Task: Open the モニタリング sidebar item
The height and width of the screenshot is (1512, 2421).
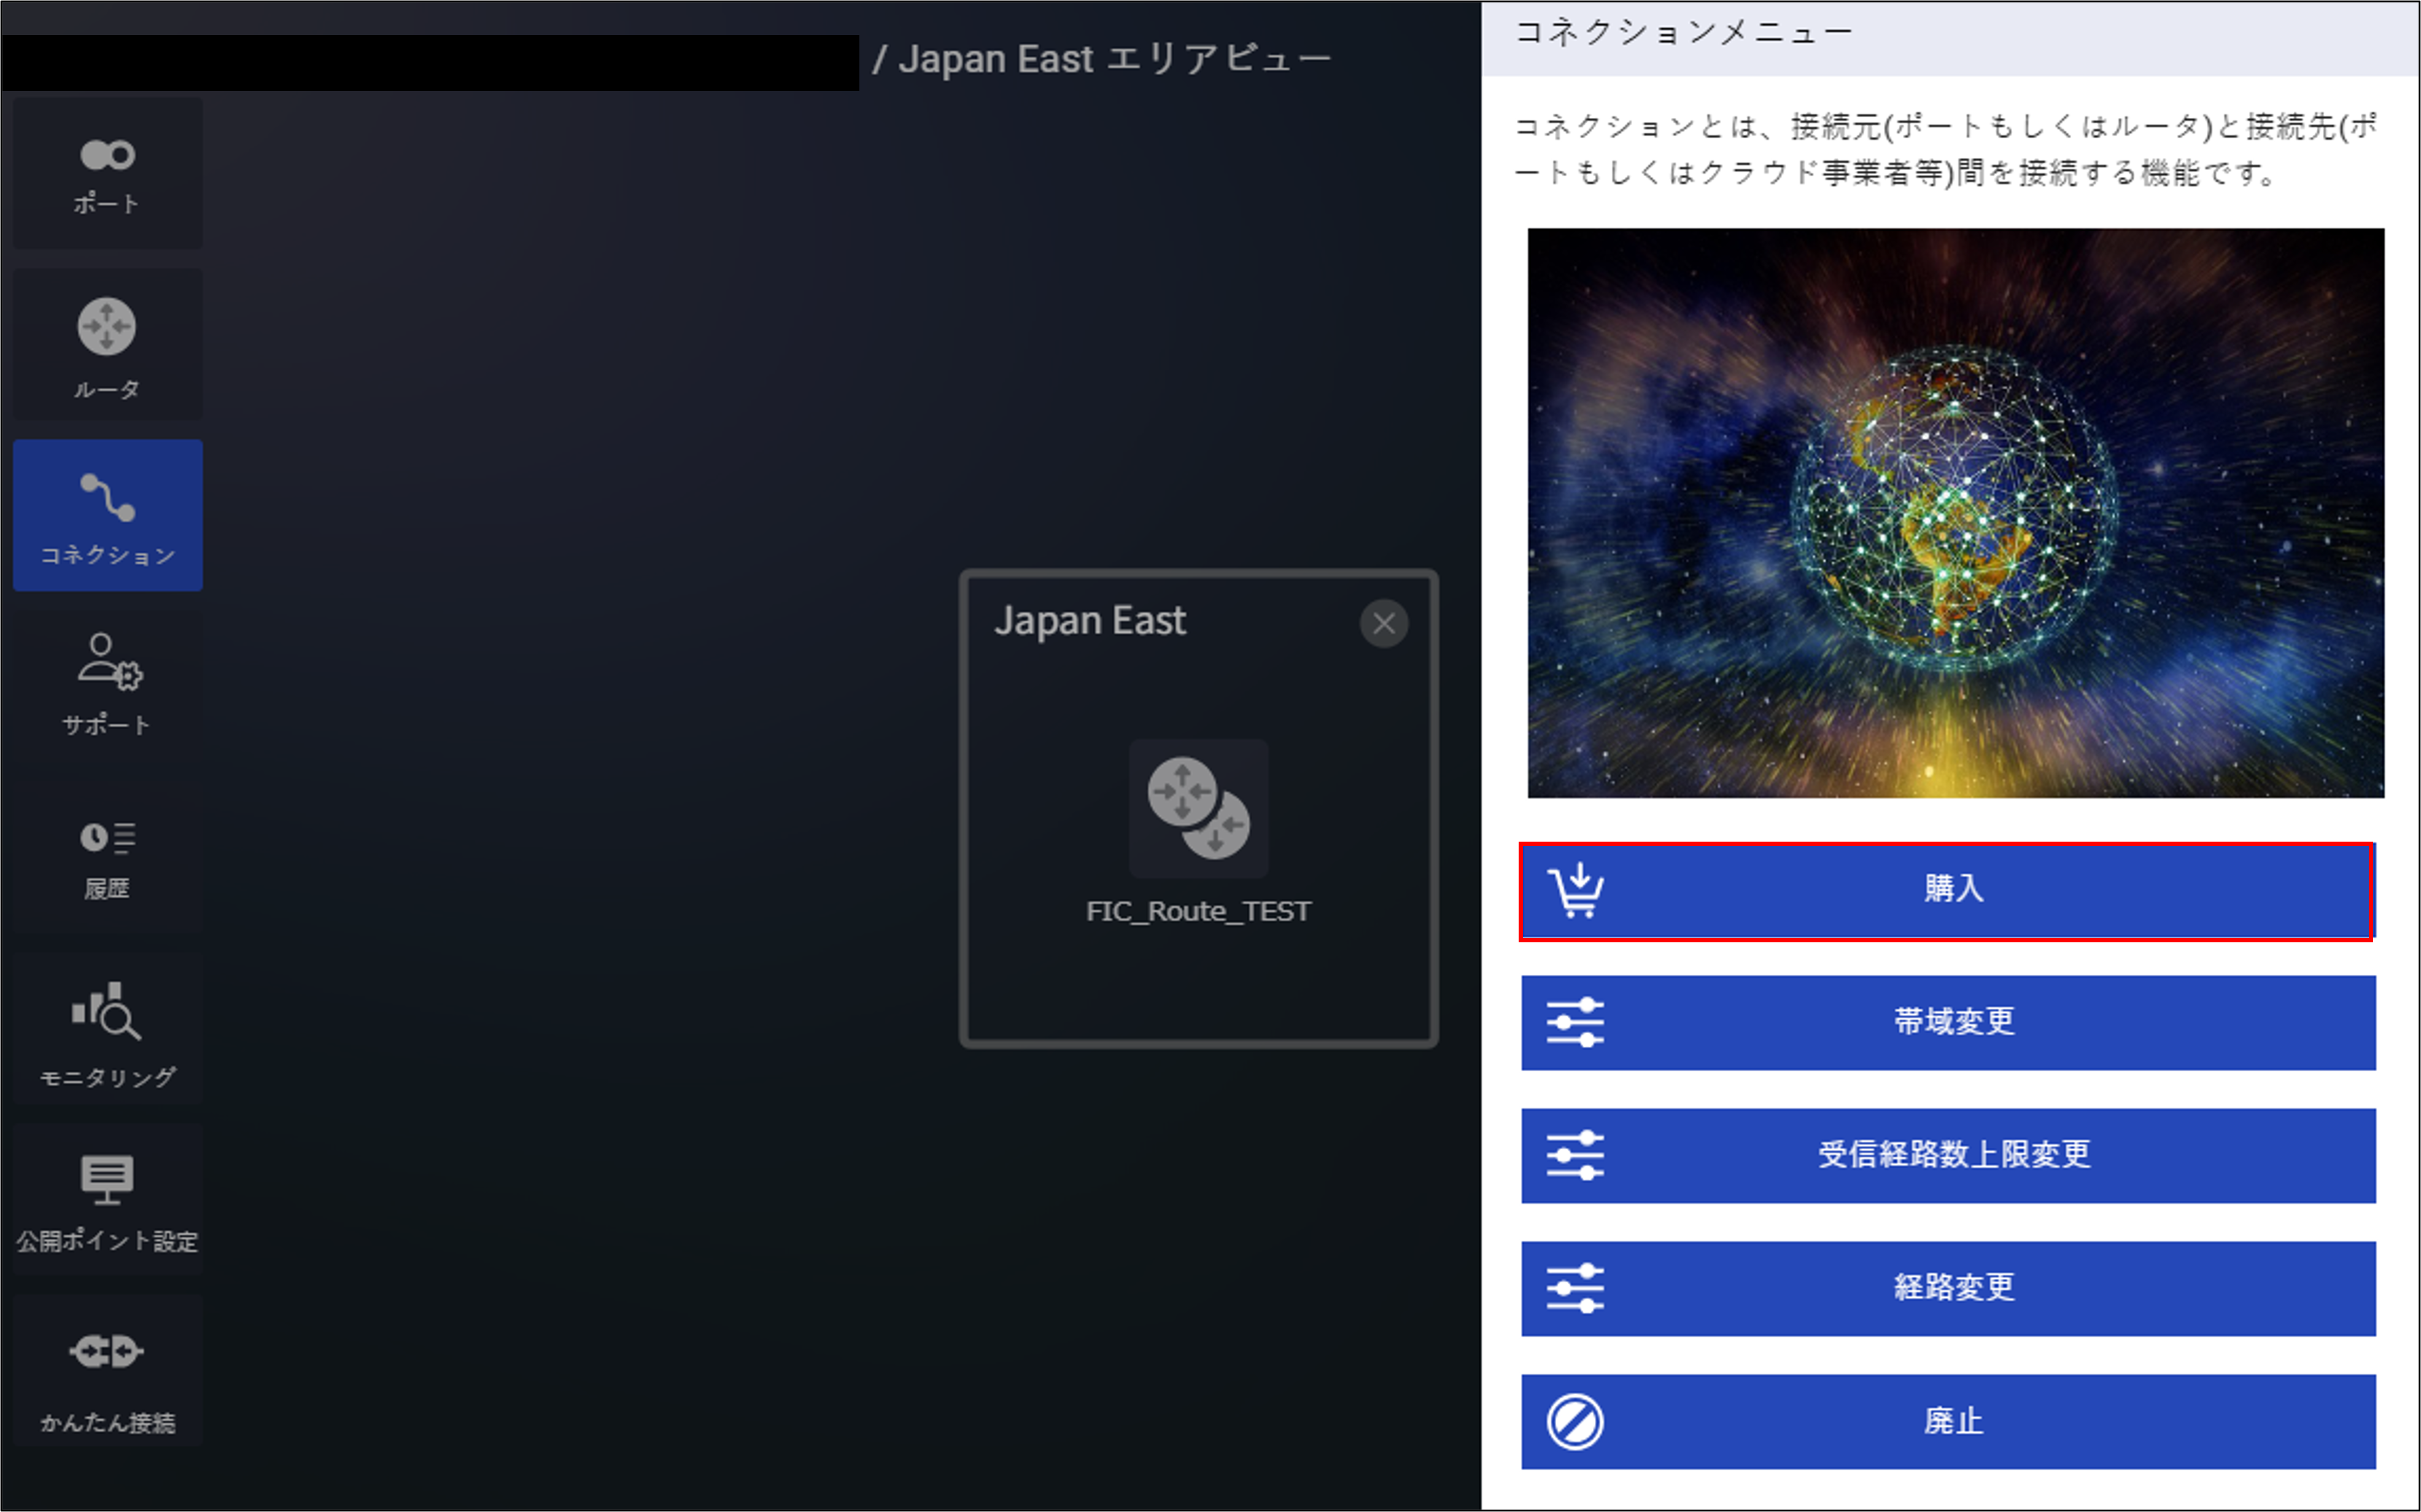Action: [x=107, y=1029]
